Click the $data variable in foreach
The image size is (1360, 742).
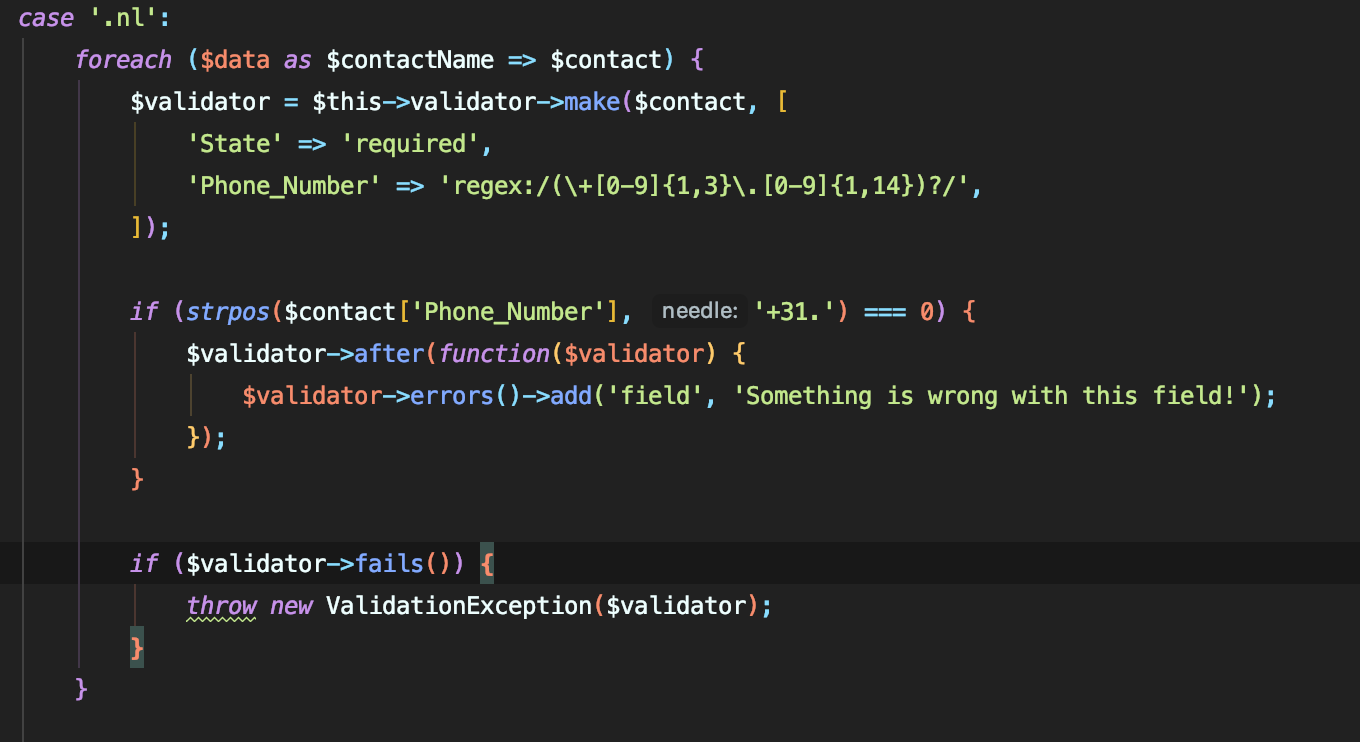pos(235,60)
